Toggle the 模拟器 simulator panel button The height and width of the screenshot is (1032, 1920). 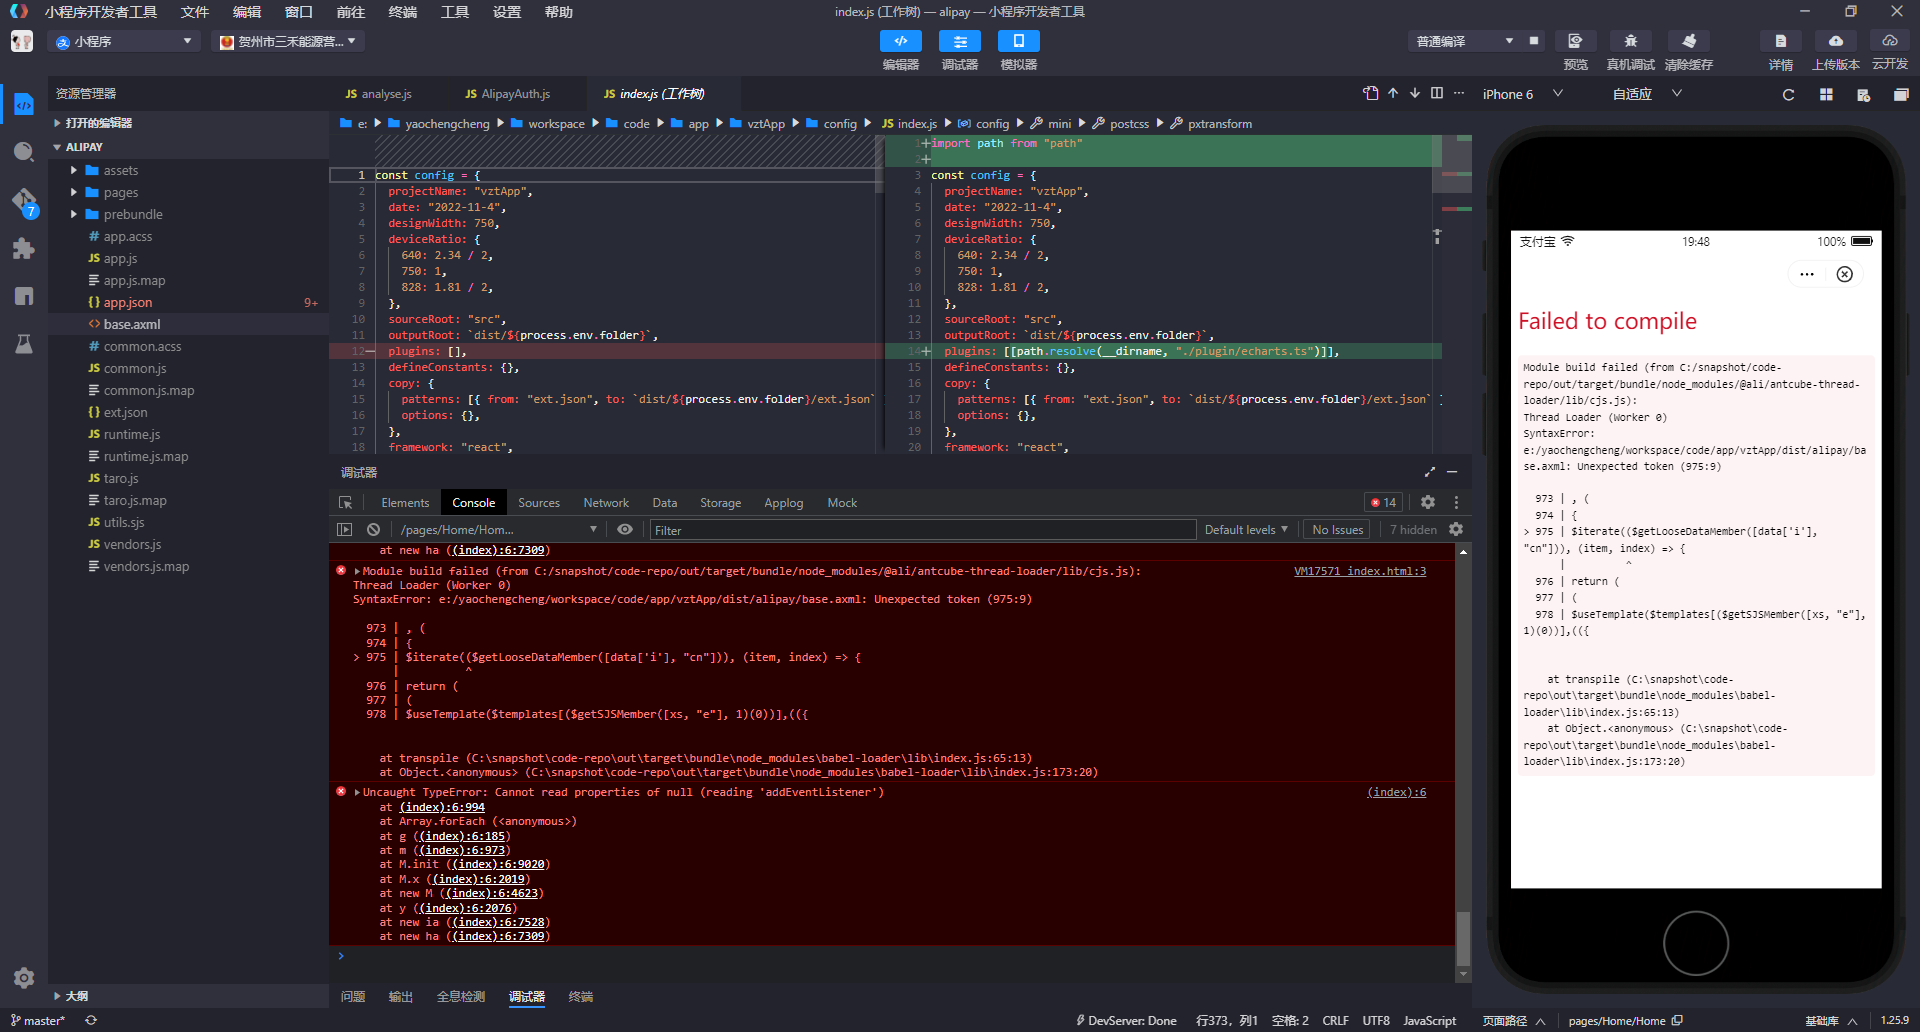click(1018, 41)
